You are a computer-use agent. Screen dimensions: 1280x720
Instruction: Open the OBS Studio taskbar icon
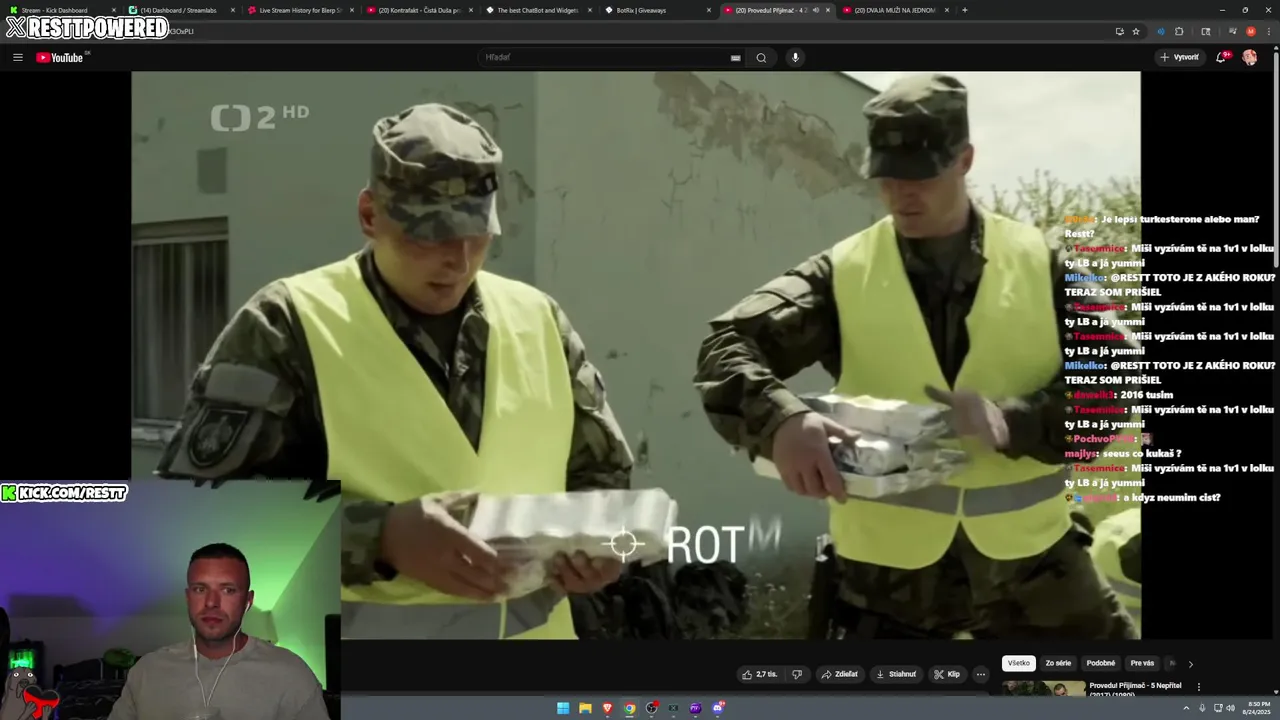[651, 708]
